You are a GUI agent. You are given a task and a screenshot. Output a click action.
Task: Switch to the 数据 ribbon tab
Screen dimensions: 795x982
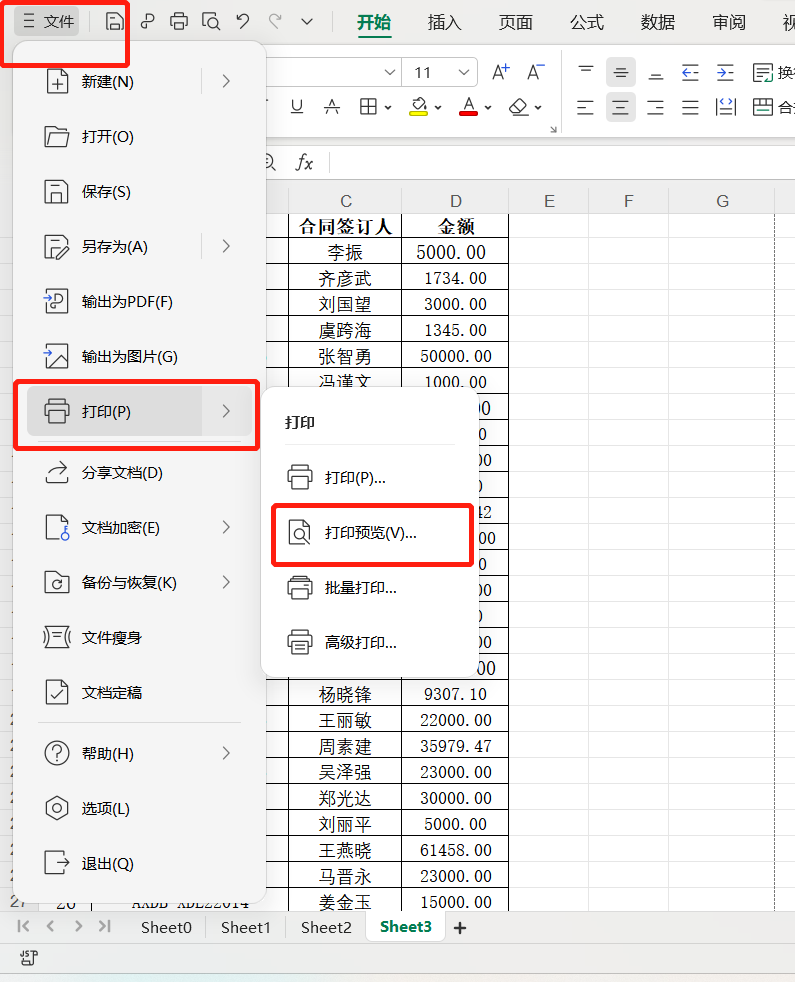(x=658, y=23)
